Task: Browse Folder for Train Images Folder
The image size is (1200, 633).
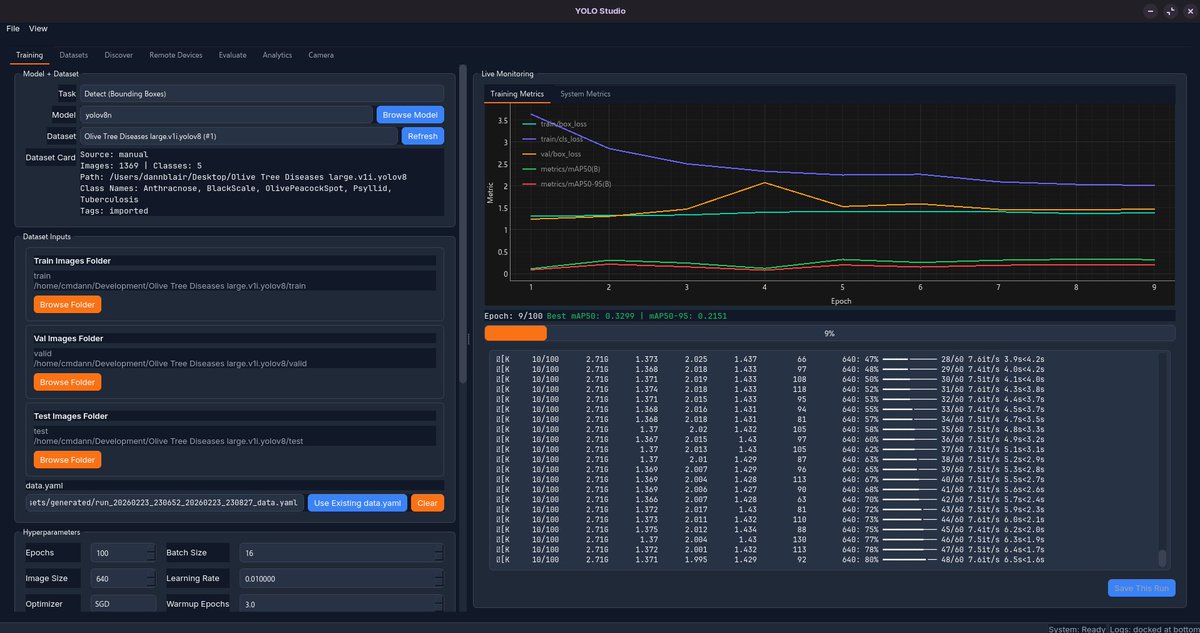Action: 67,304
